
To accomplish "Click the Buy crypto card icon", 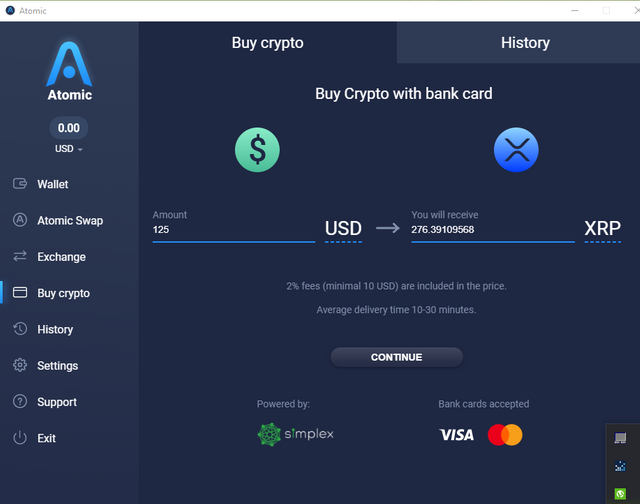I will (x=20, y=293).
